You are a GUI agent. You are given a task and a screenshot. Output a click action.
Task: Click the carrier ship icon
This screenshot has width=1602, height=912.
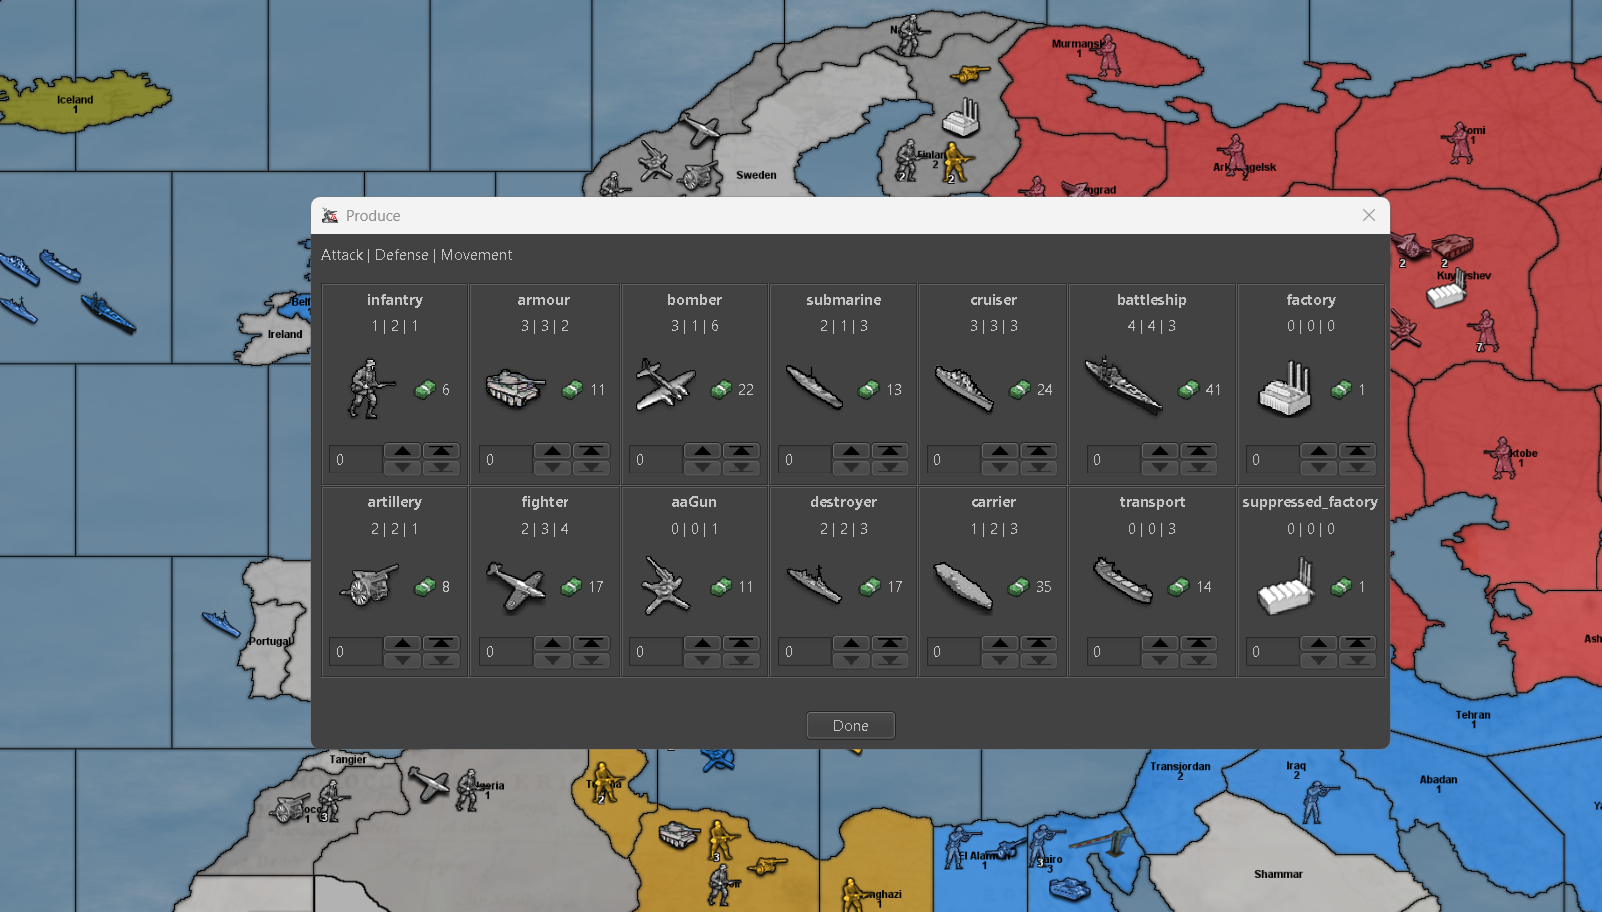[x=963, y=586]
